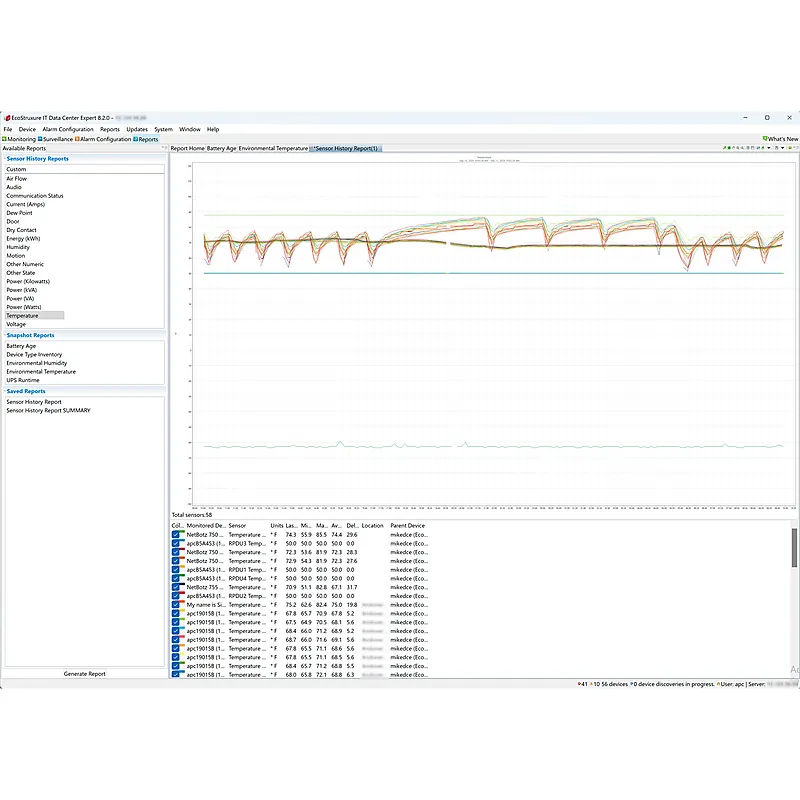800x800 pixels.
Task: Click the Generate Report button
Action: [x=84, y=674]
